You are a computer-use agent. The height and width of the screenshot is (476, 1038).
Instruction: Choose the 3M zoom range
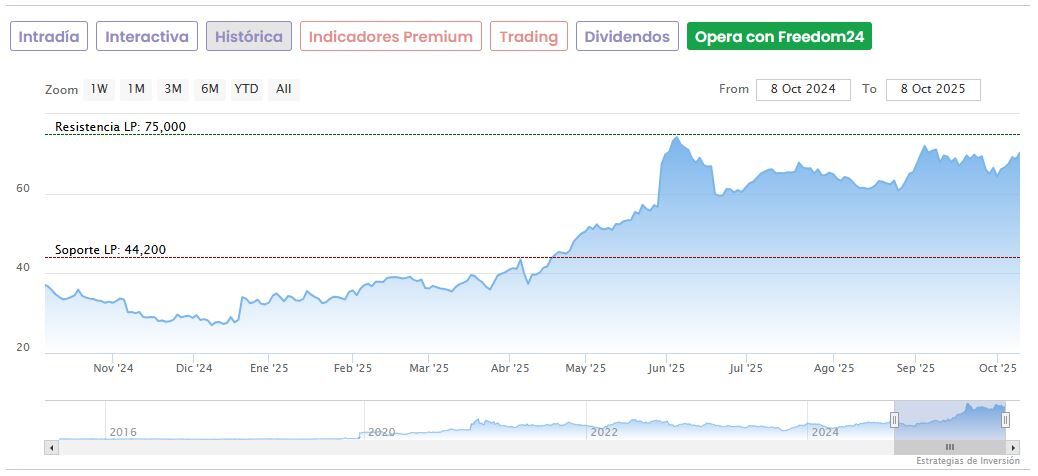coord(173,89)
